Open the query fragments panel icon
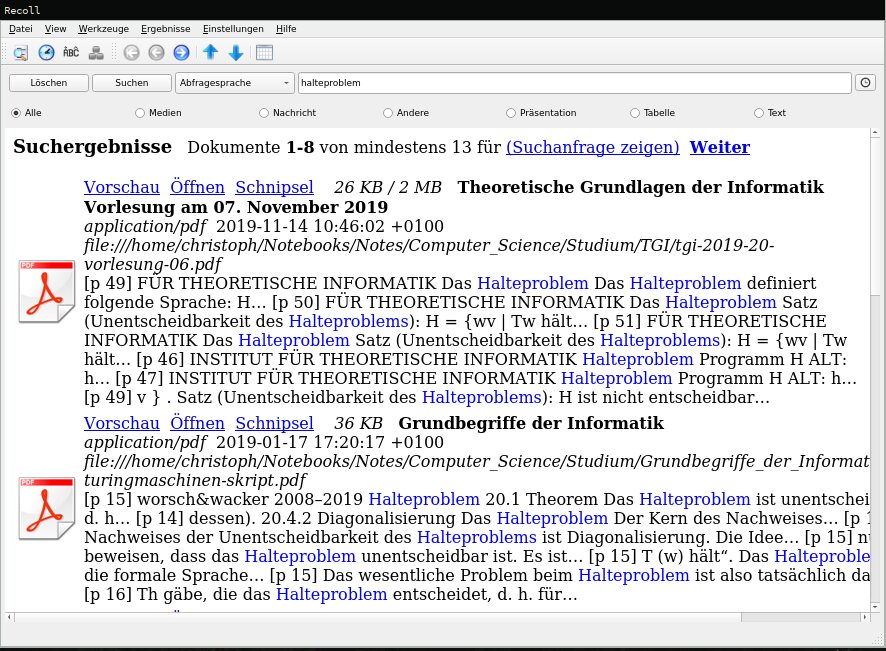Image resolution: width=886 pixels, height=651 pixels. tap(20, 52)
